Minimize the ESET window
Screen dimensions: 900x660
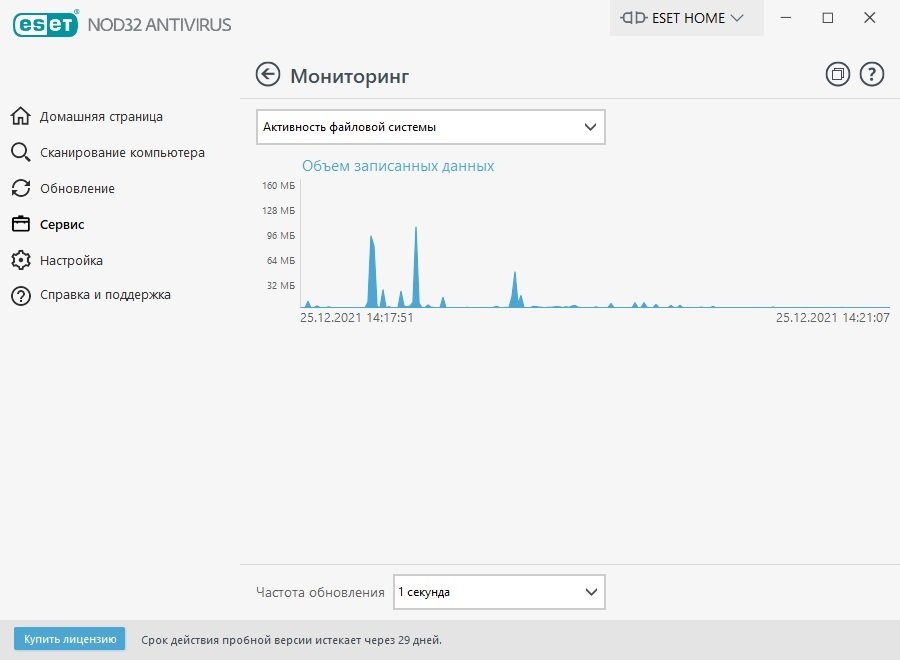coord(786,18)
